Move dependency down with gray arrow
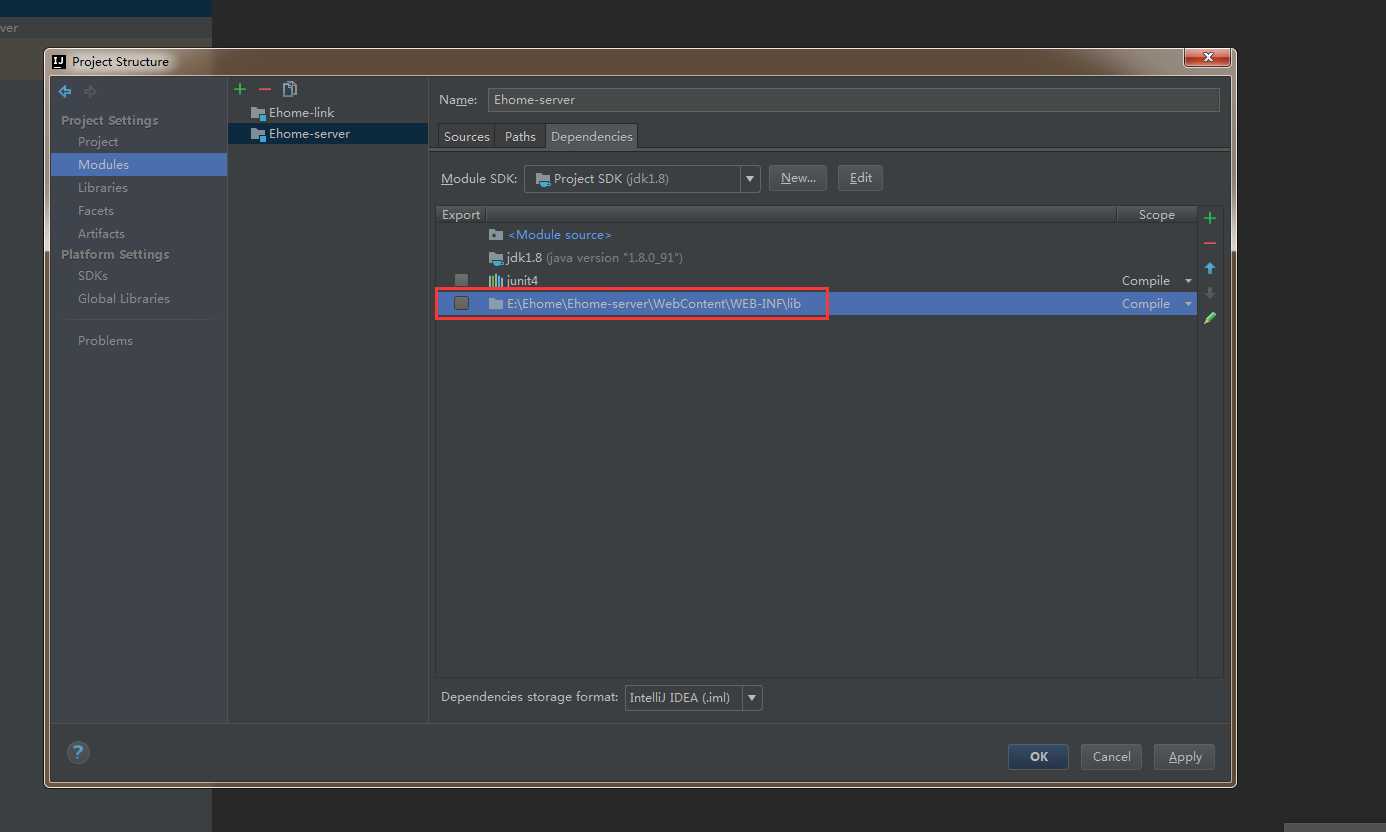This screenshot has width=1386, height=832. pos(1210,293)
